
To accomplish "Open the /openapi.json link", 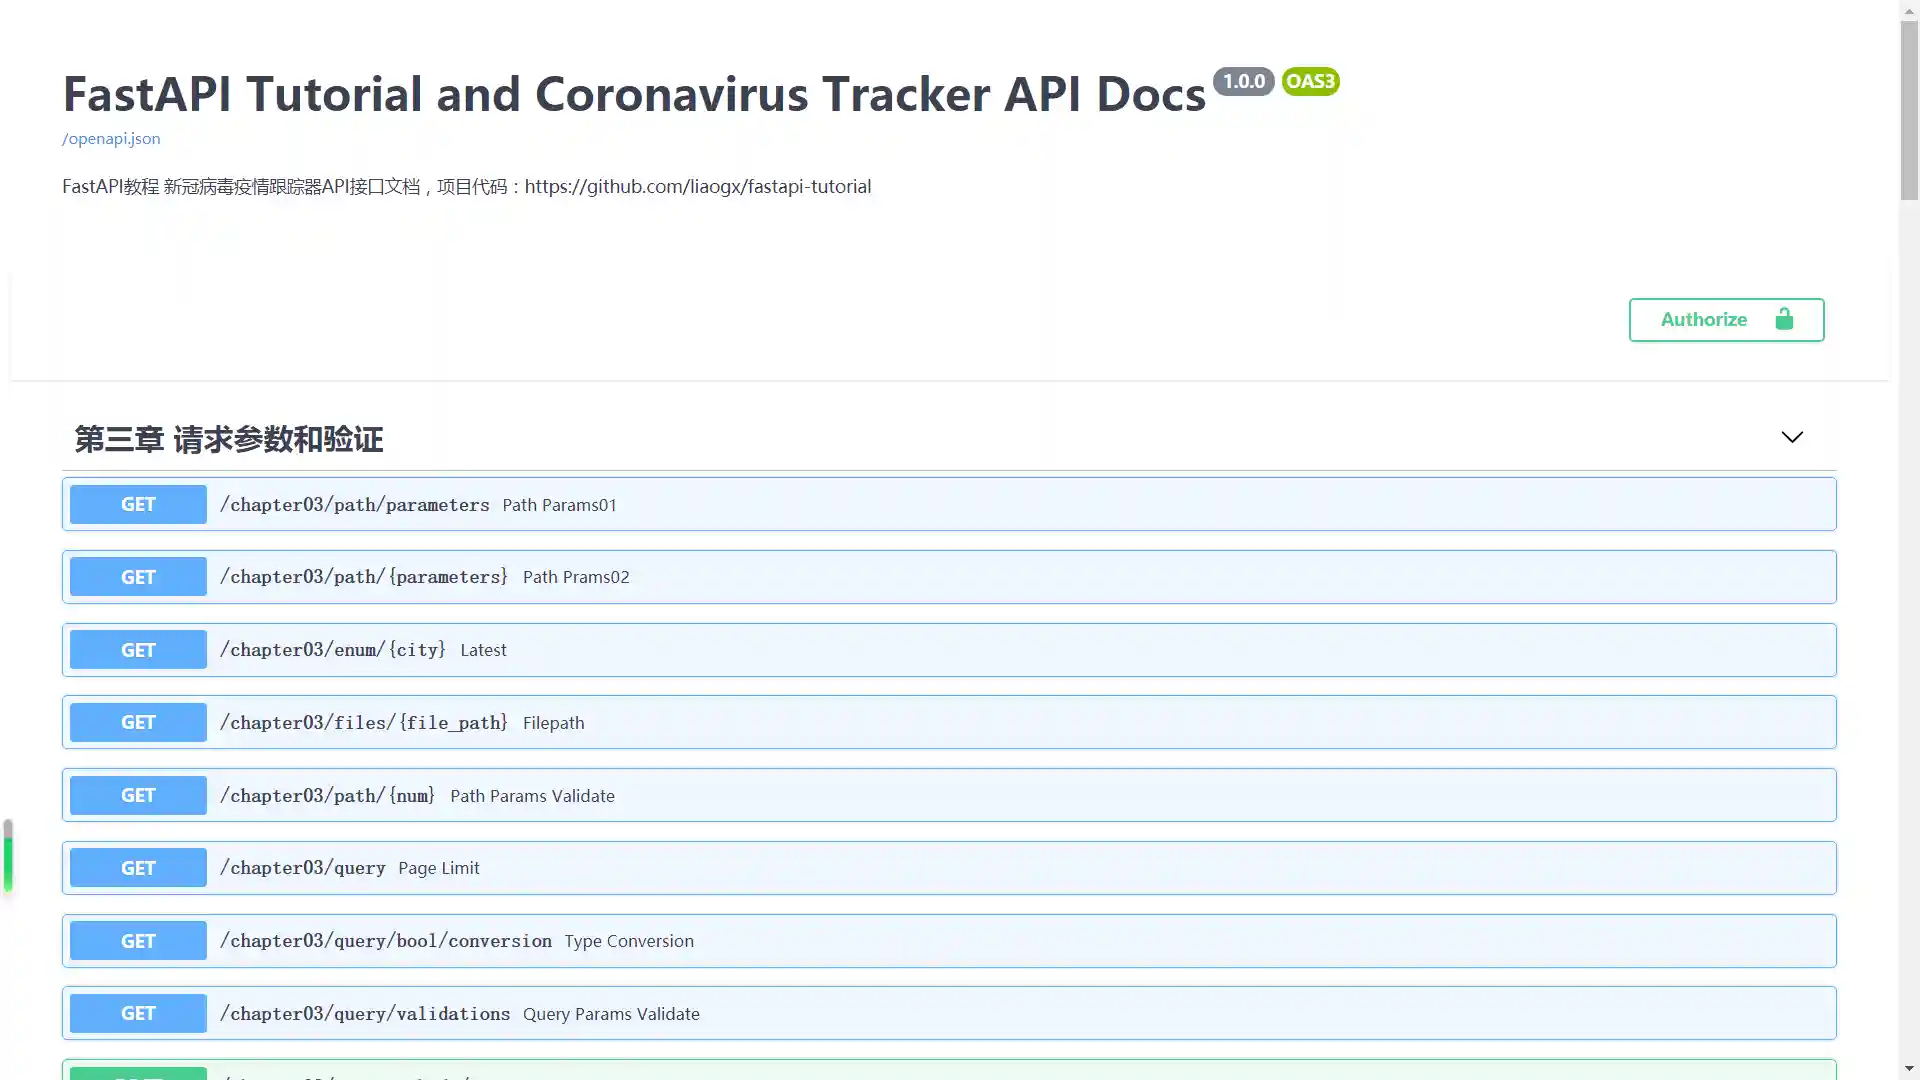I will click(x=111, y=139).
